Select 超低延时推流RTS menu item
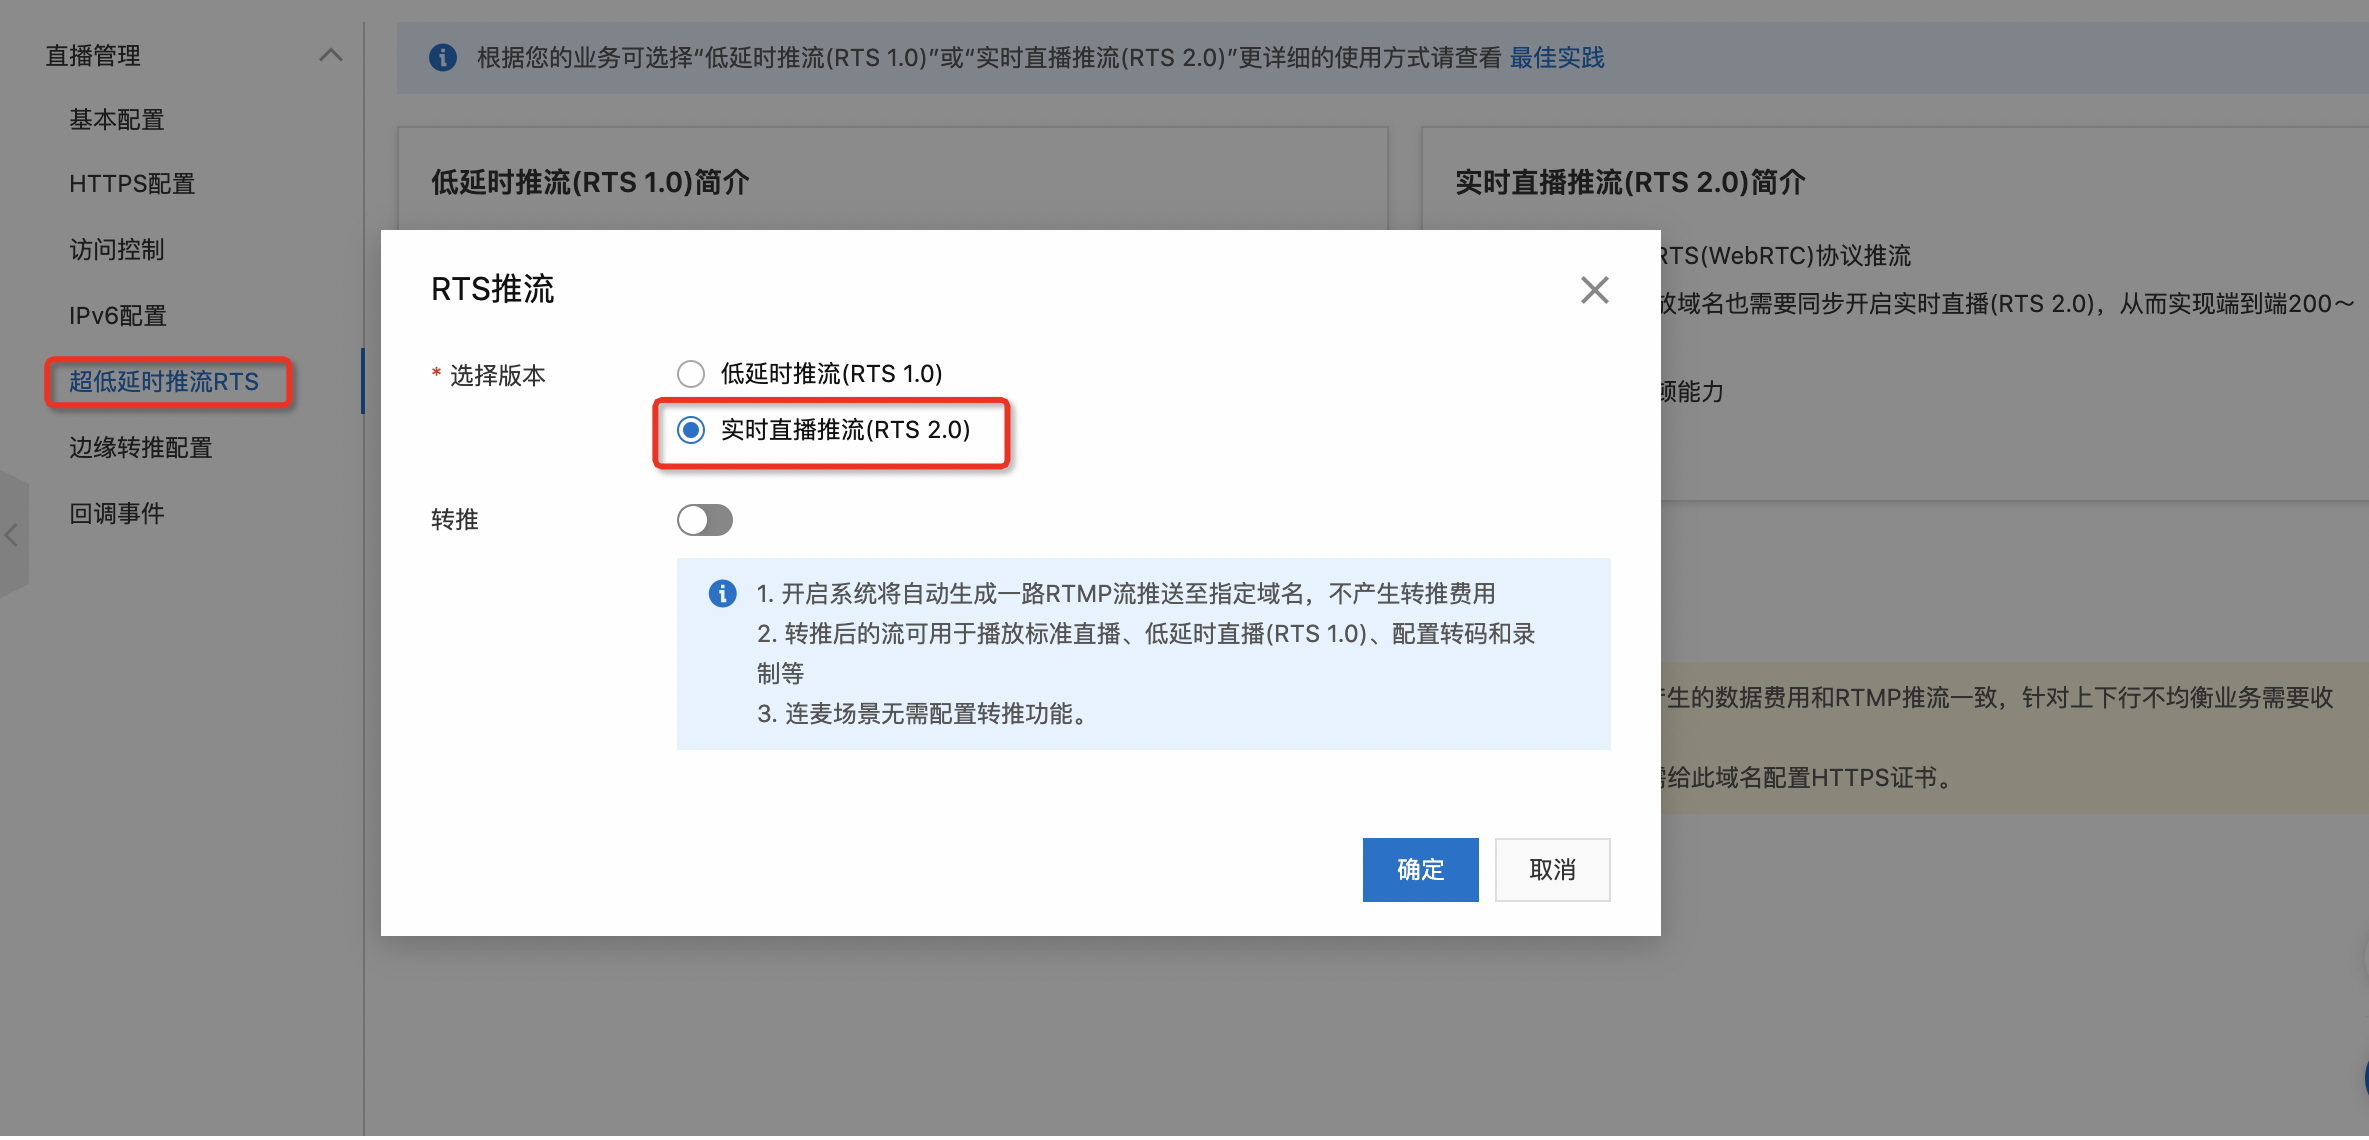Viewport: 2369px width, 1140px height. [164, 382]
